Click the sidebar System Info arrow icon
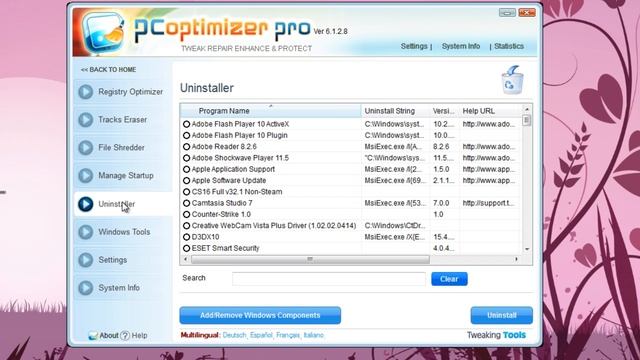Image resolution: width=640 pixels, height=360 pixels. (x=86, y=288)
